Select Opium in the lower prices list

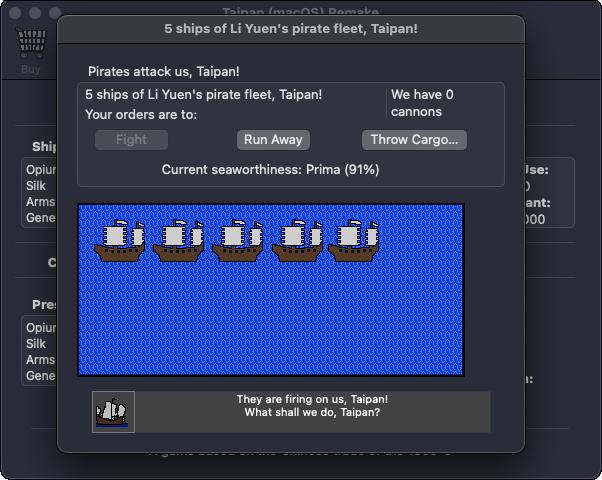41,328
